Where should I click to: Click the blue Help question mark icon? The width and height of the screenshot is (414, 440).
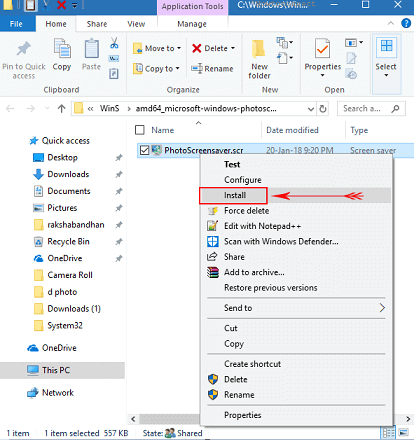[x=406, y=23]
